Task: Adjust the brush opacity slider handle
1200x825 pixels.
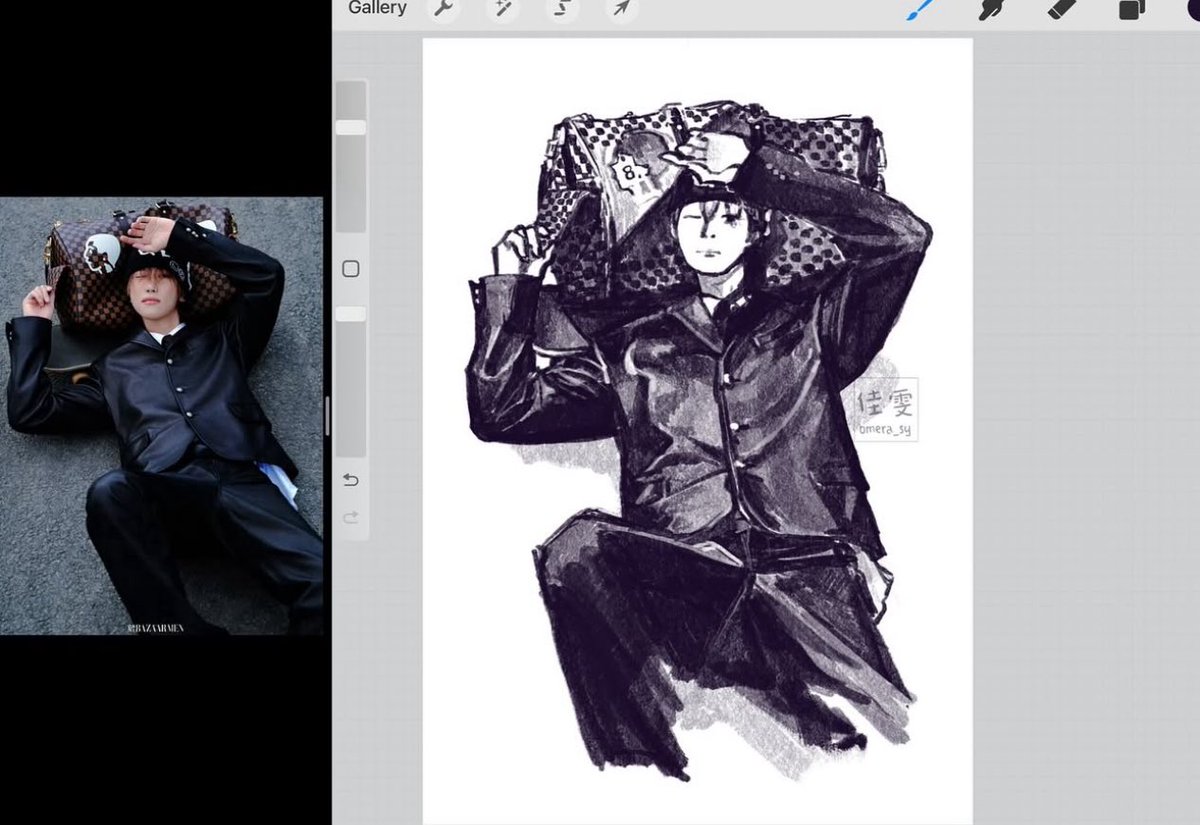Action: [351, 314]
